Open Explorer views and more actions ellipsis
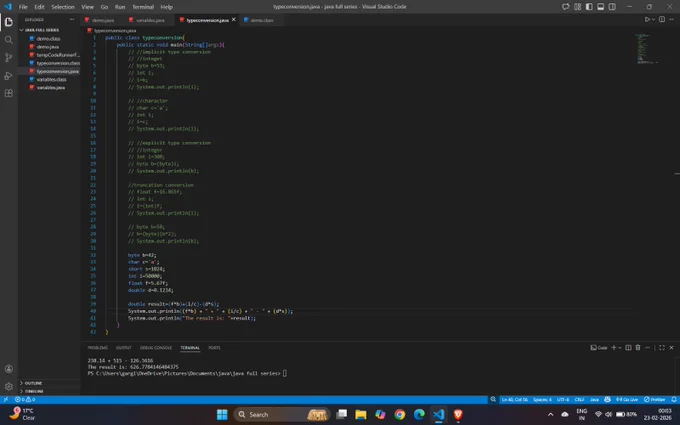 point(72,20)
